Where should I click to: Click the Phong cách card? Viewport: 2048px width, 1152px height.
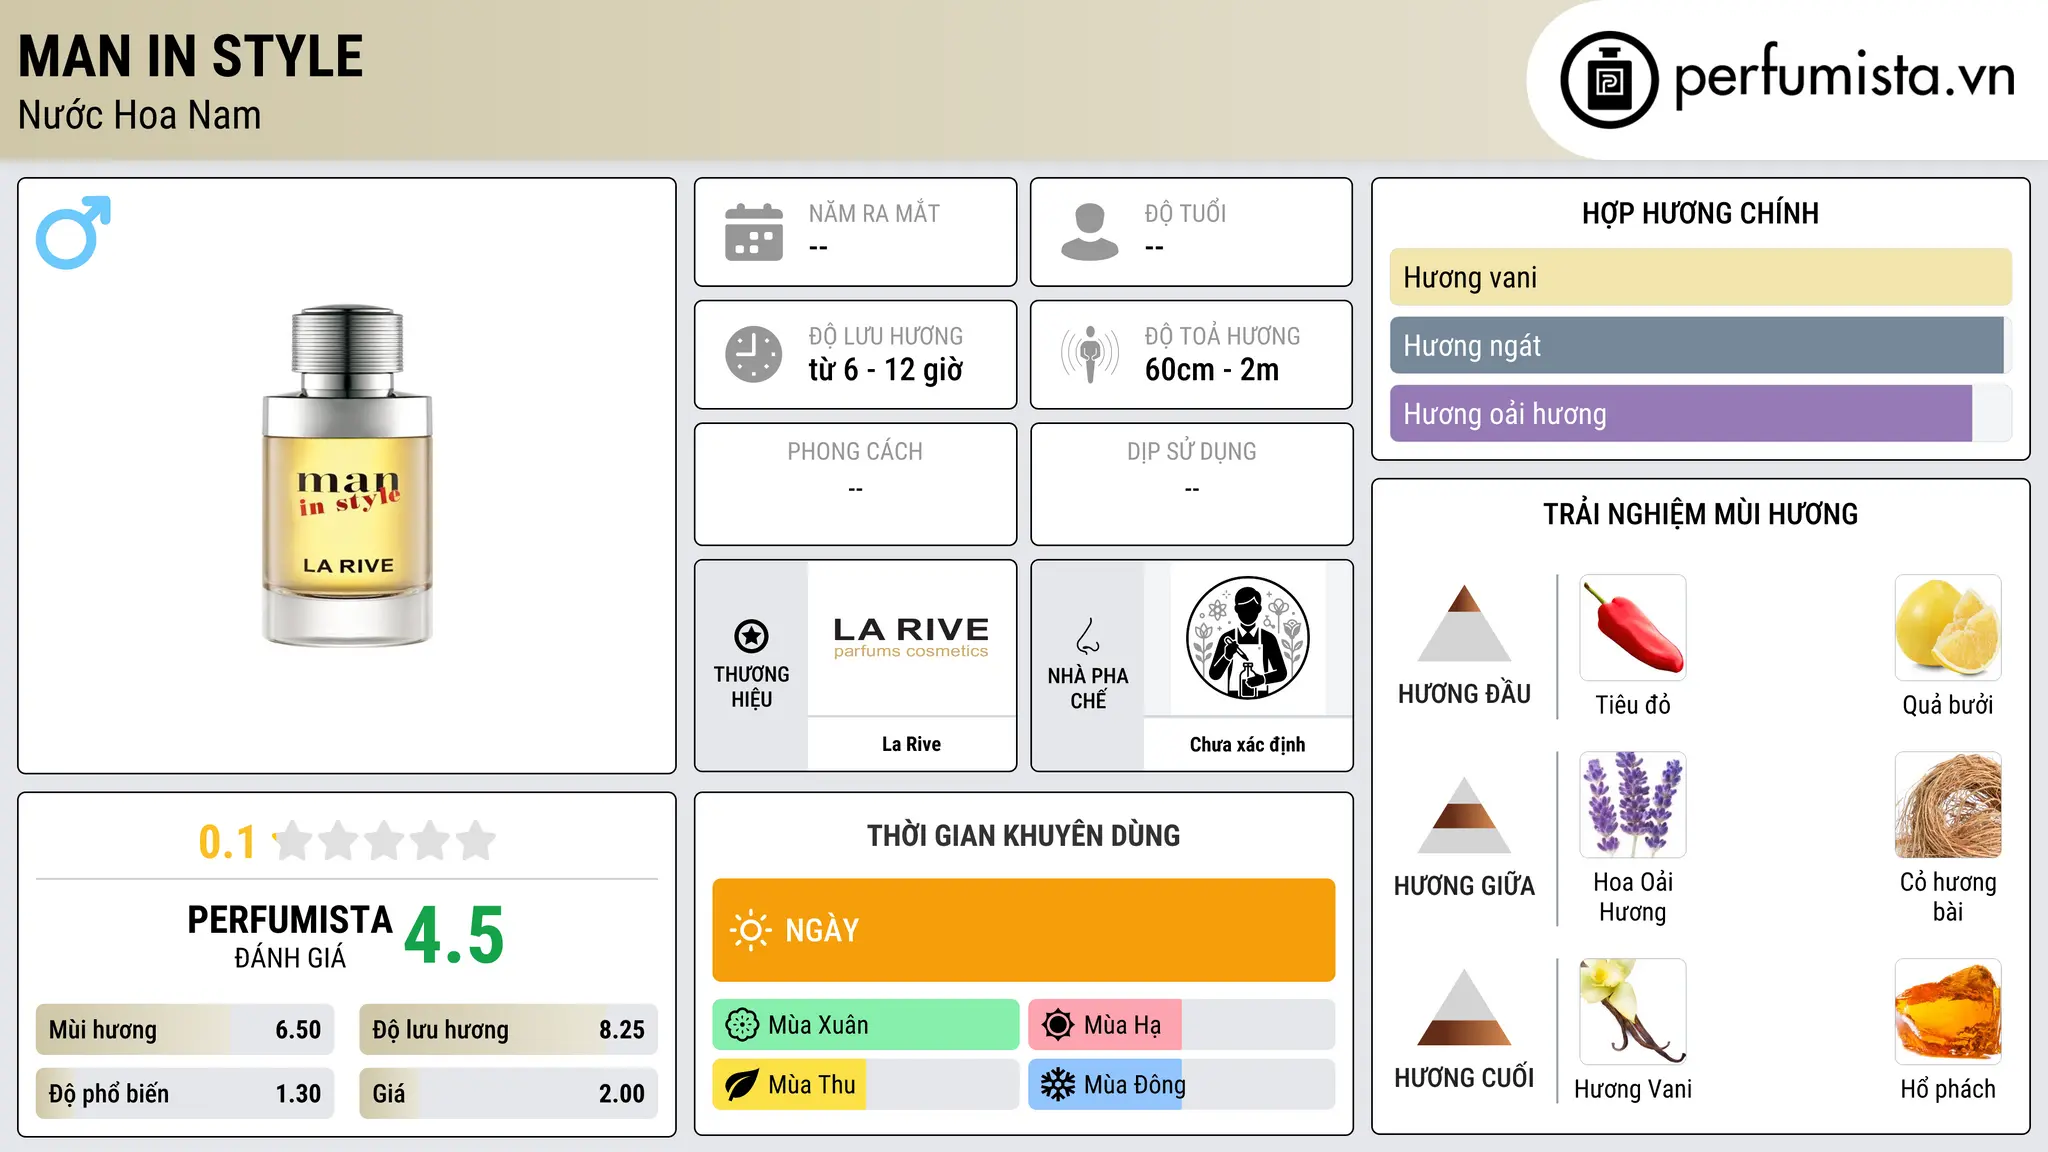856,484
